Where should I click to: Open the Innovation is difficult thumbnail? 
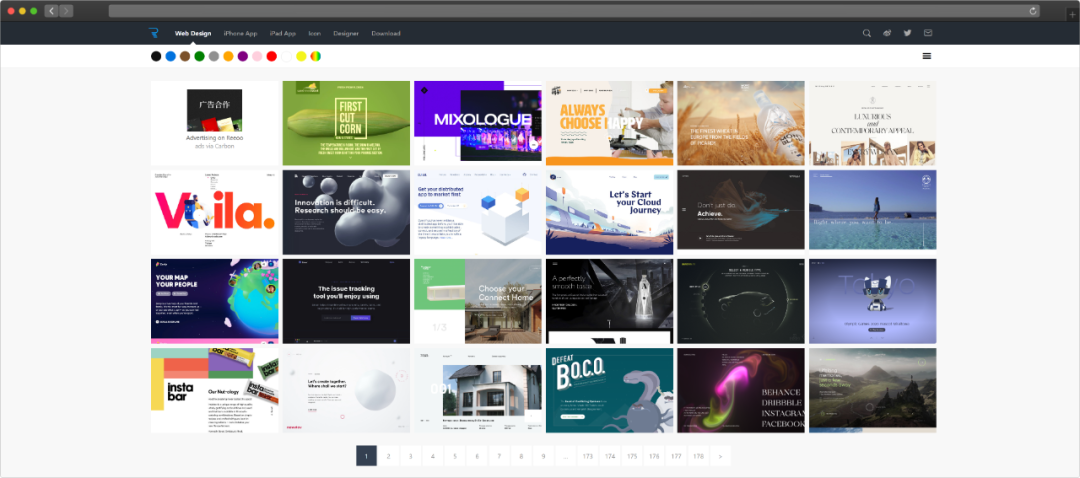(x=346, y=212)
